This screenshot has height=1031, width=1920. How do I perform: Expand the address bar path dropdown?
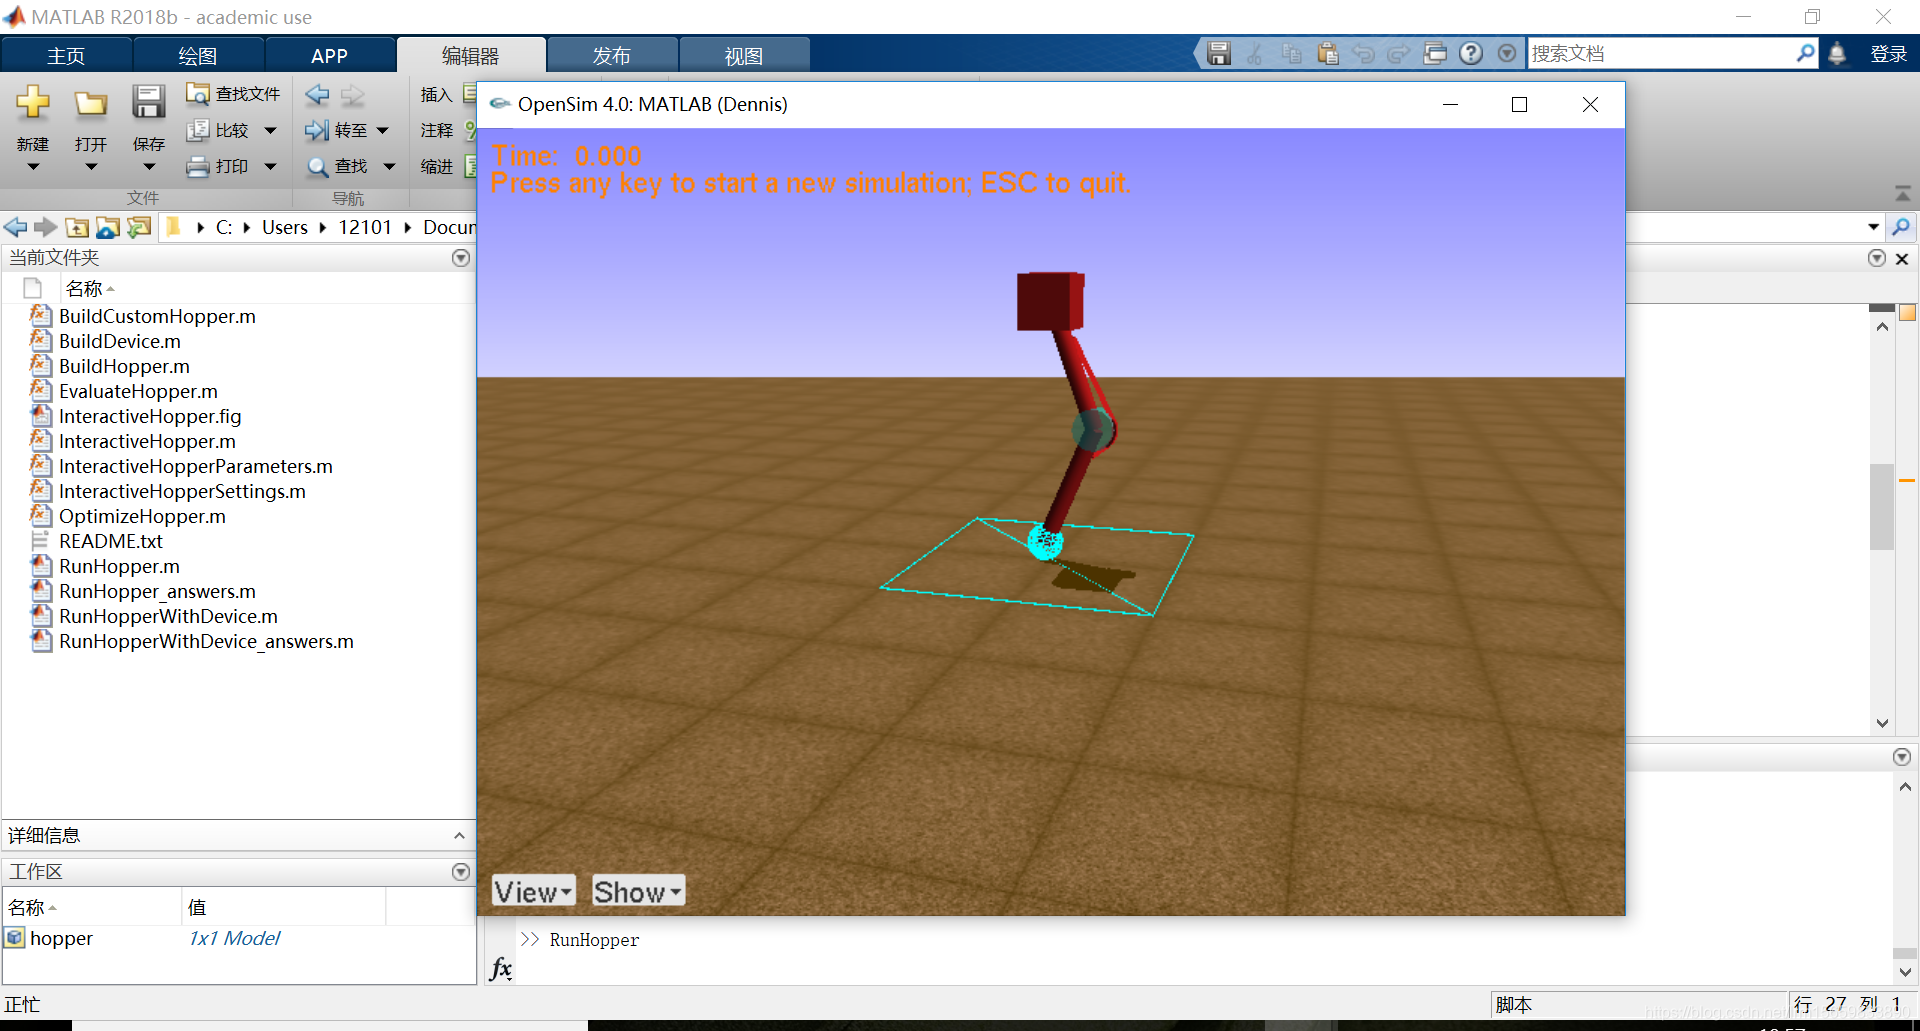(1872, 227)
